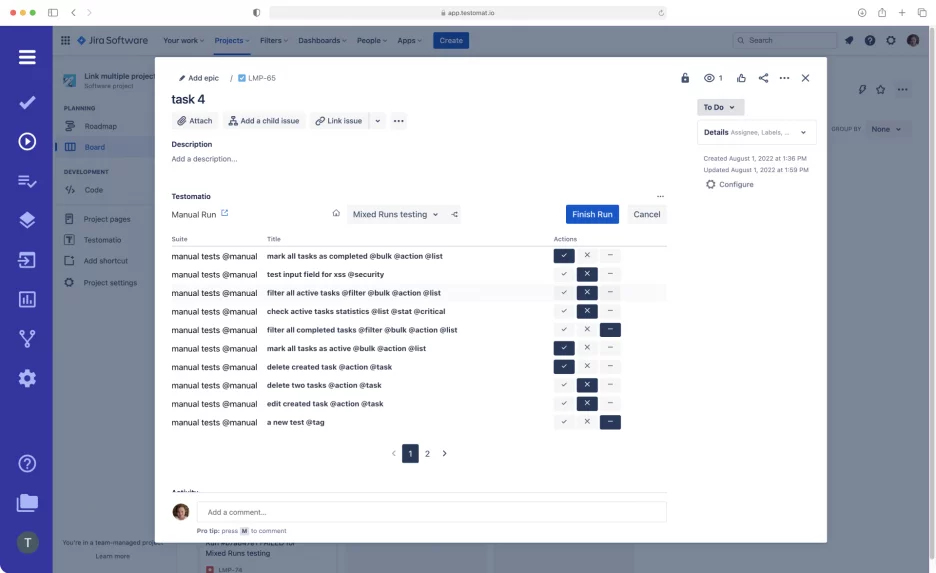
Task: Open projects folder icon in Testomatio sidebar
Action: coord(27,503)
